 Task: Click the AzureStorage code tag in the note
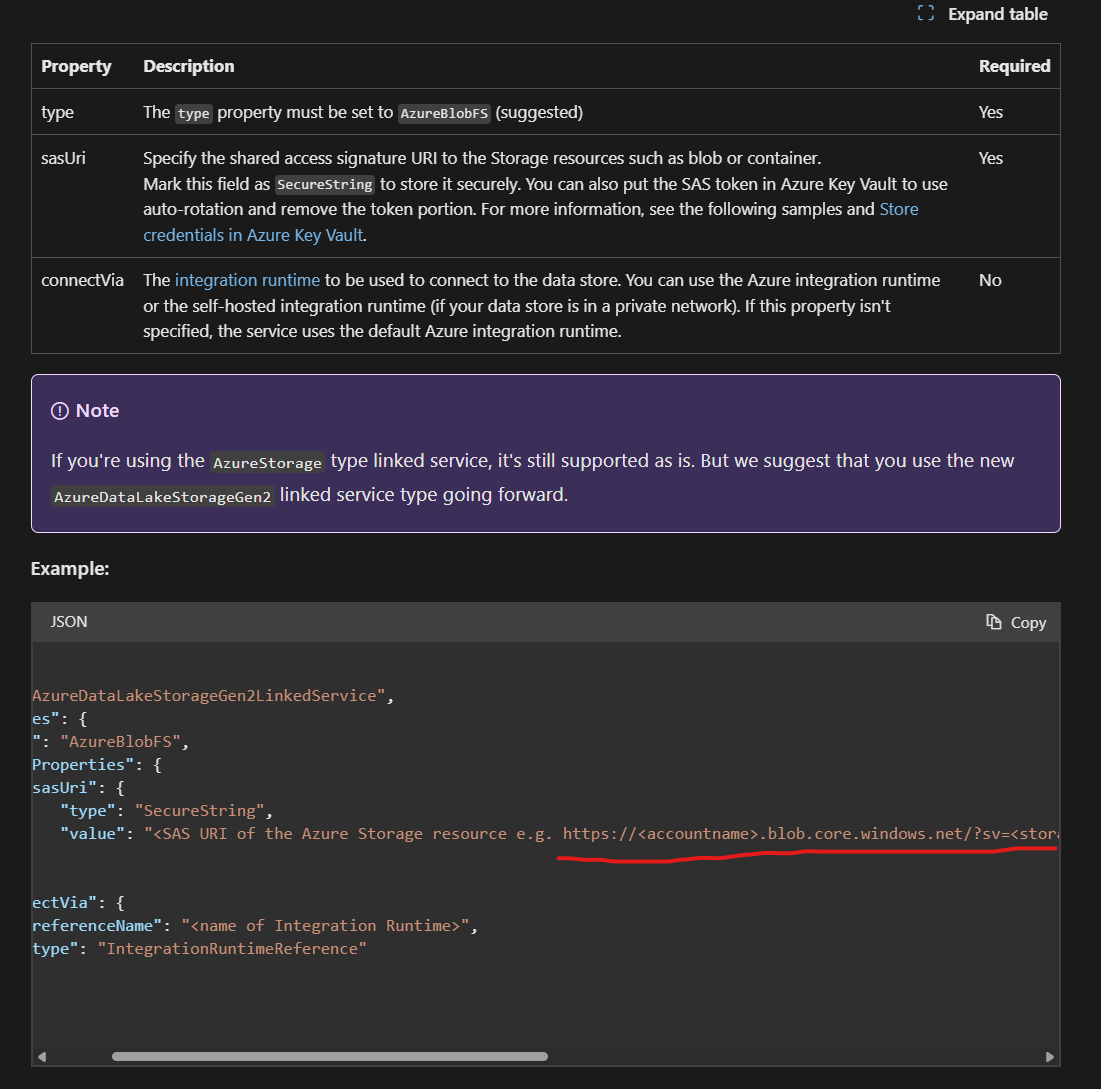click(267, 462)
